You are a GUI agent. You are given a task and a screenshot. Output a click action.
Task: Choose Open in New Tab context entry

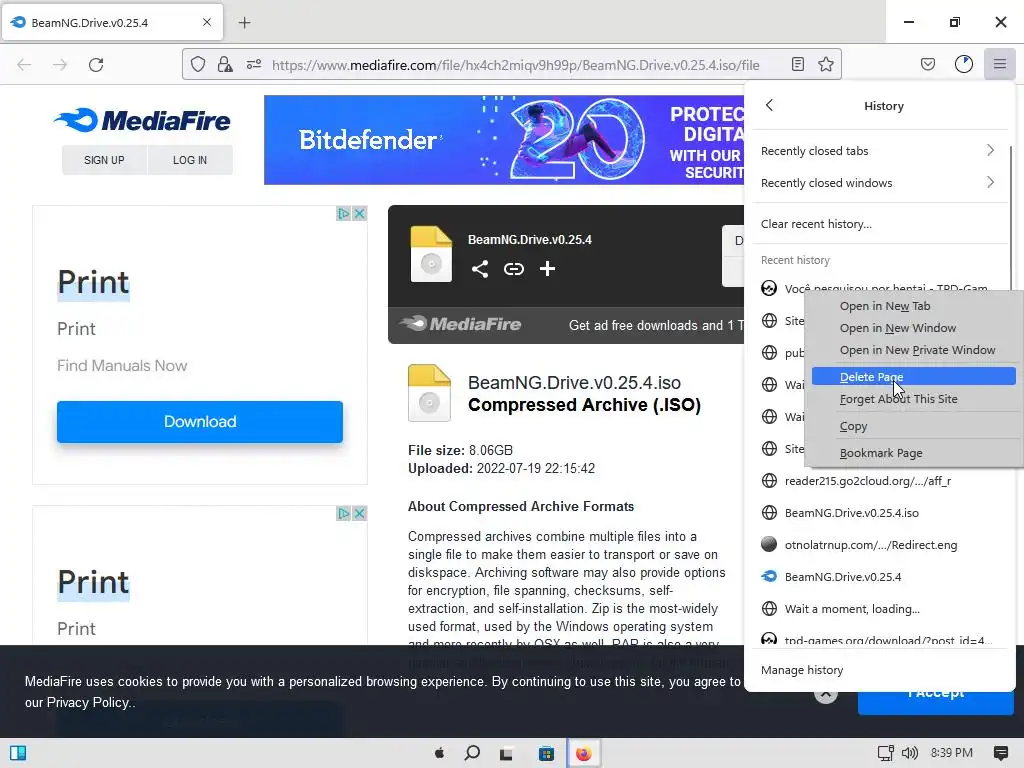913,306
